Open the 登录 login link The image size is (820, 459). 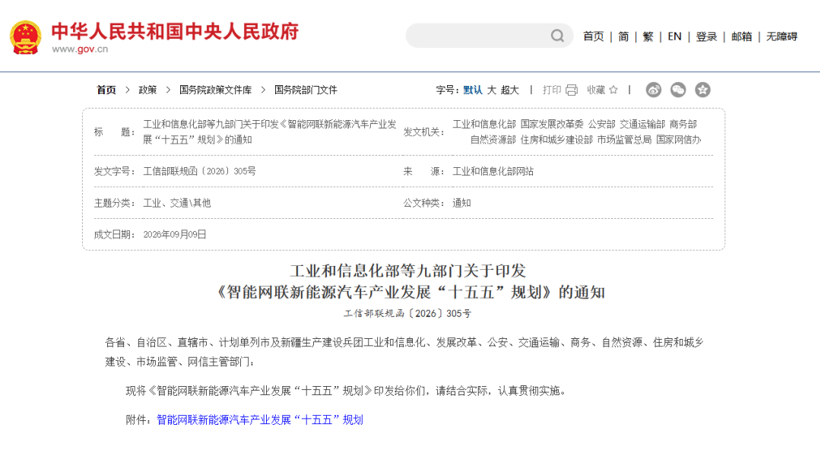[706, 36]
